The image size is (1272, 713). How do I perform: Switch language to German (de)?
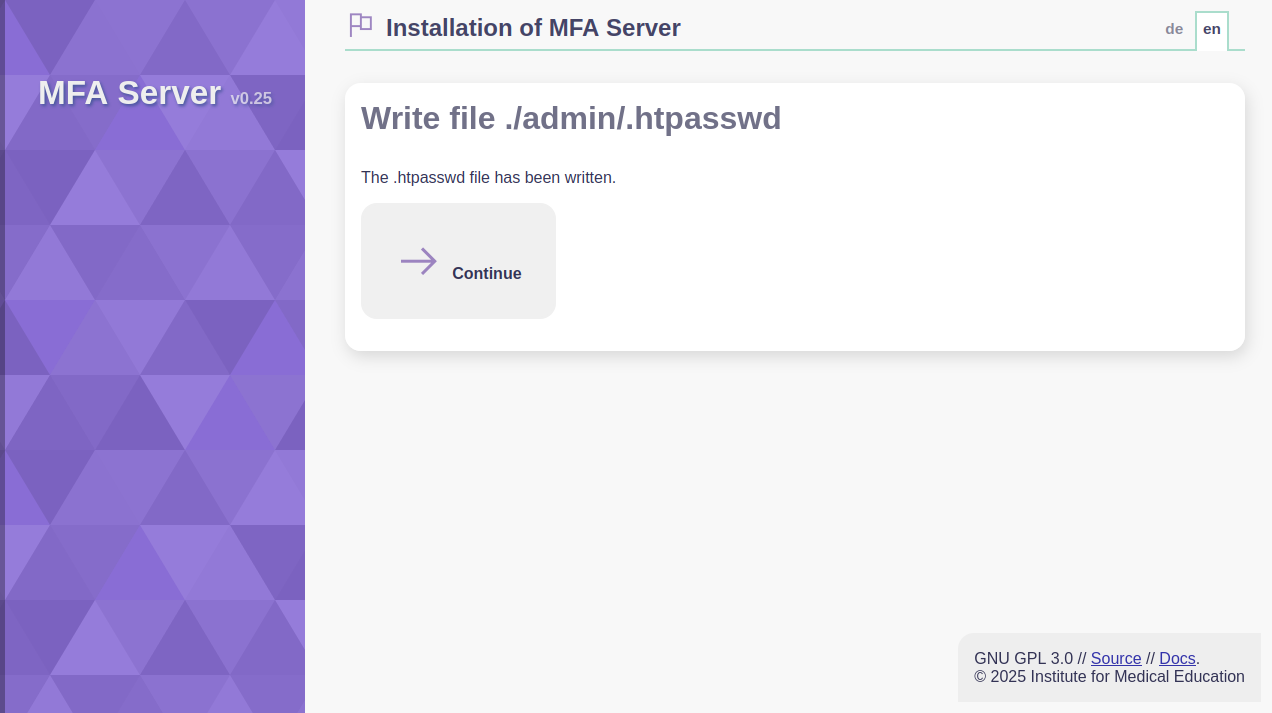tap(1174, 29)
